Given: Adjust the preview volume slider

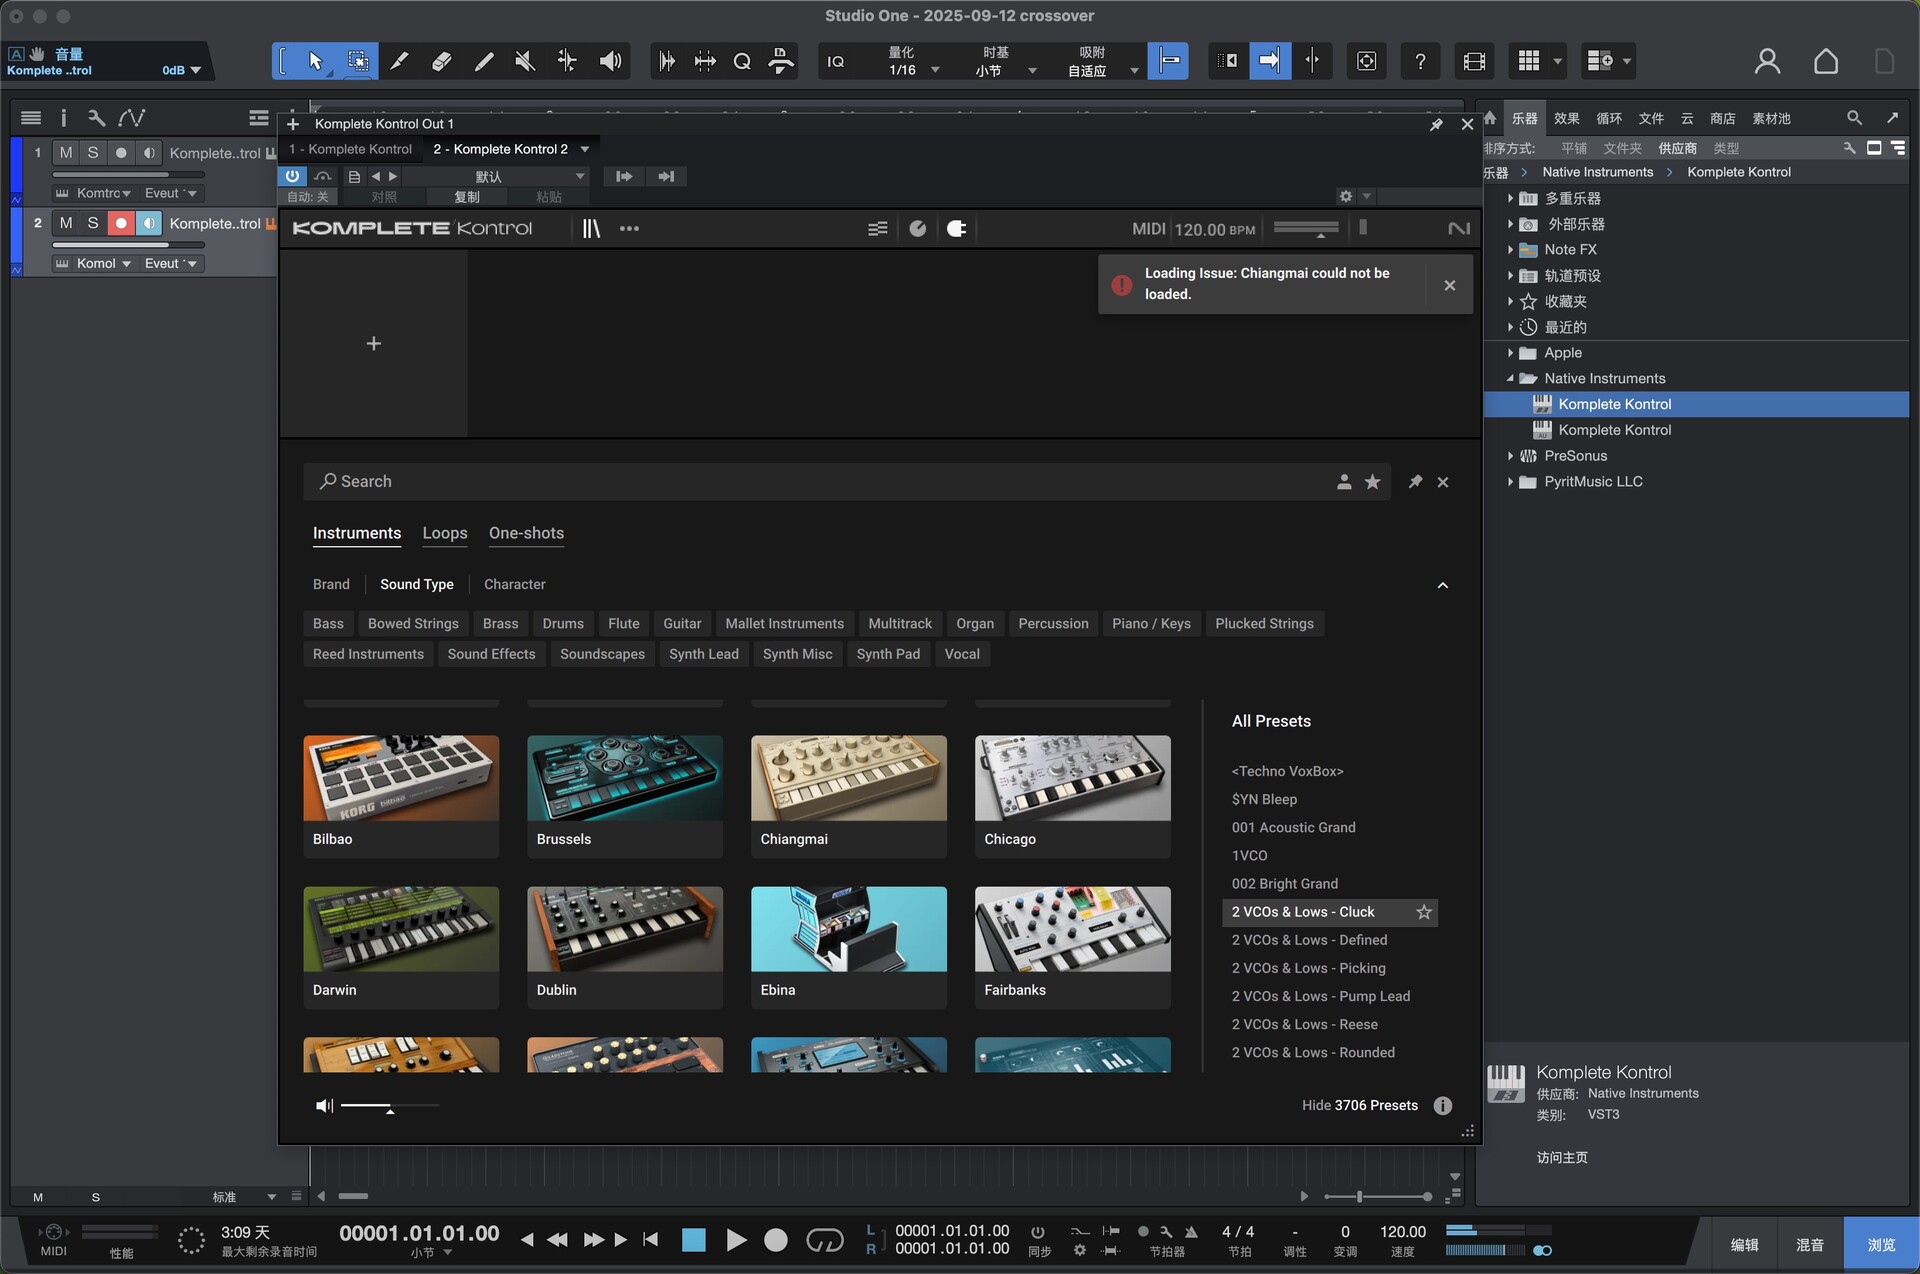Looking at the screenshot, I should pos(389,1106).
